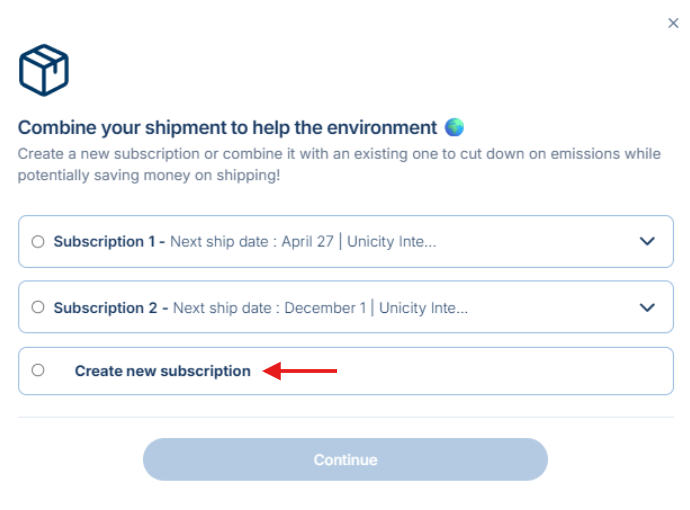This screenshot has width=690, height=510.
Task: Expand Subscription 2 details chevron
Action: click(x=647, y=307)
